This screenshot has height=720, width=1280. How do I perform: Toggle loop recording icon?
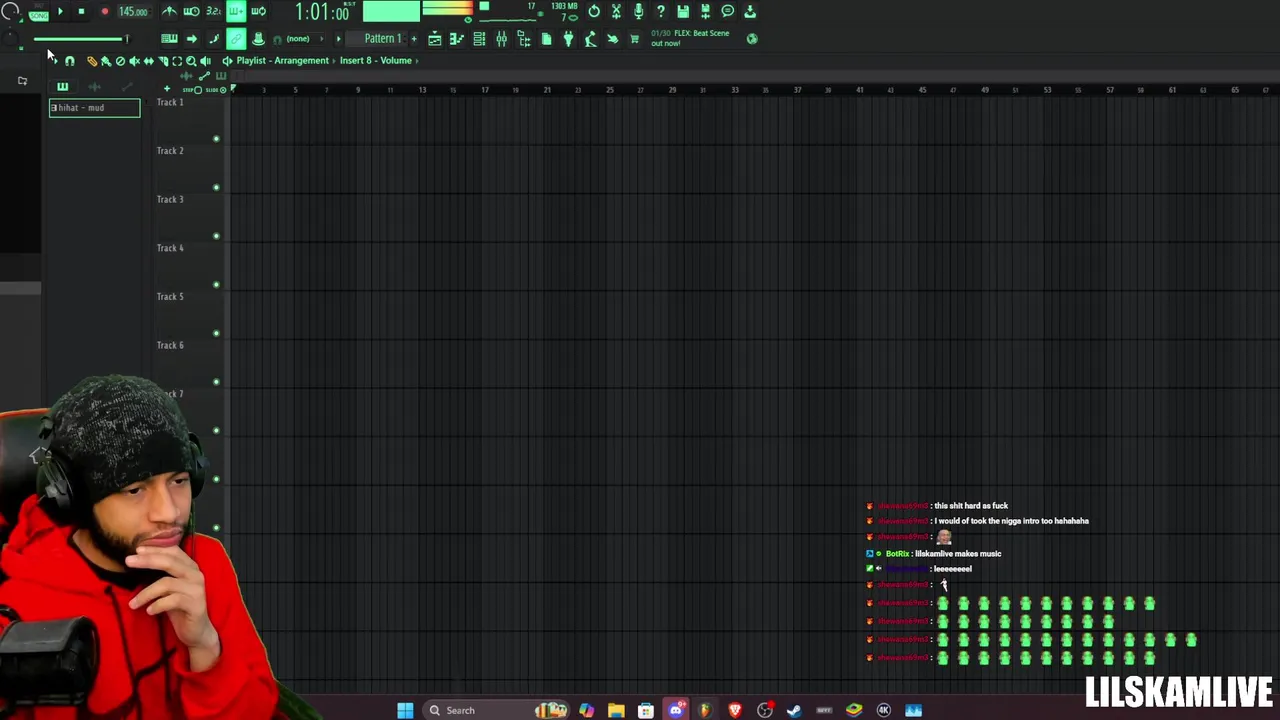pos(258,11)
